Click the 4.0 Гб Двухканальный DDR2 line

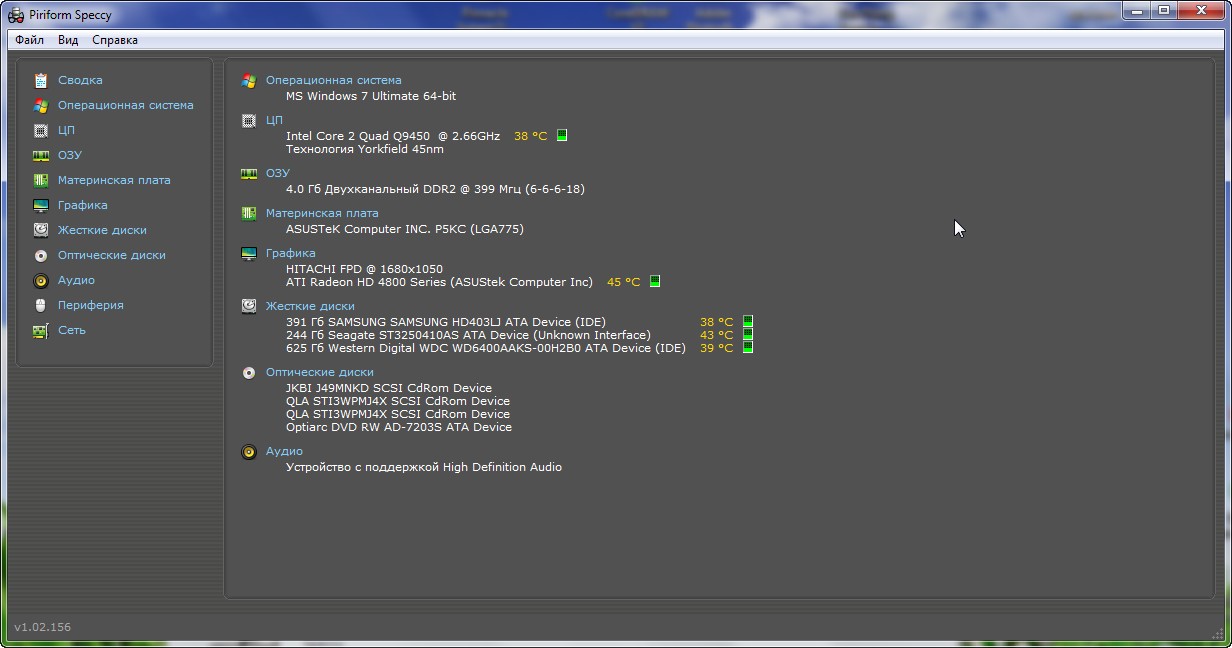[435, 189]
